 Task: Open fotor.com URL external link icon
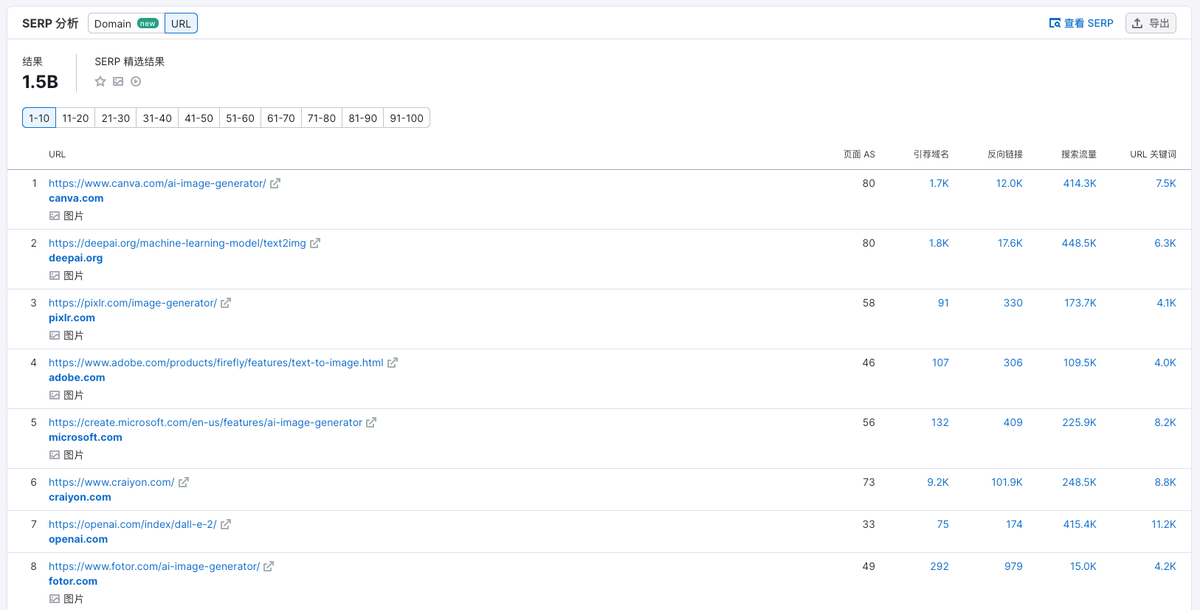[x=268, y=566]
